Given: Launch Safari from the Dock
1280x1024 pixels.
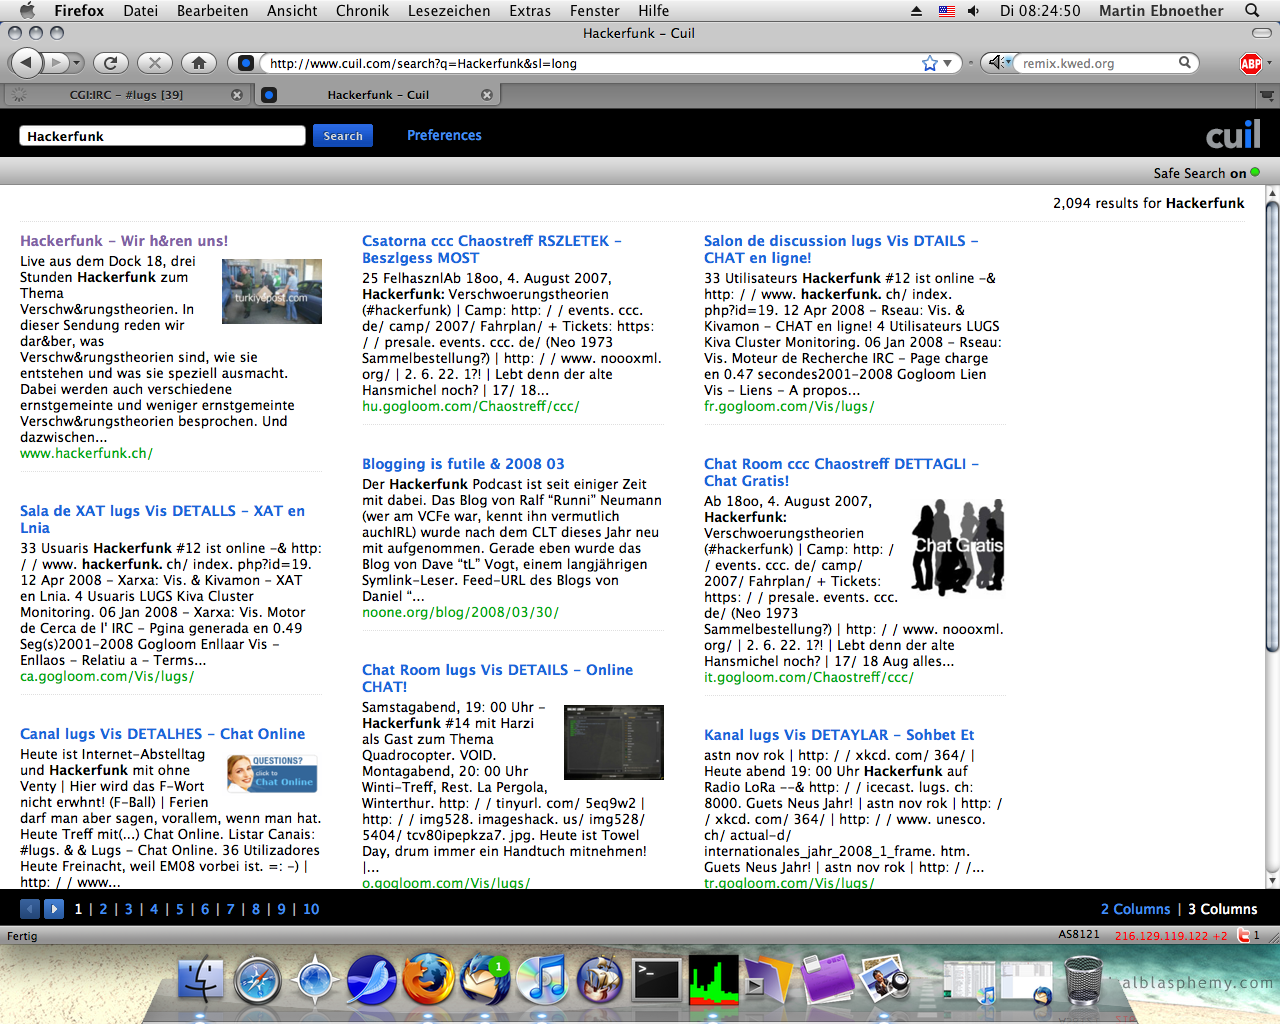Looking at the screenshot, I should point(258,979).
